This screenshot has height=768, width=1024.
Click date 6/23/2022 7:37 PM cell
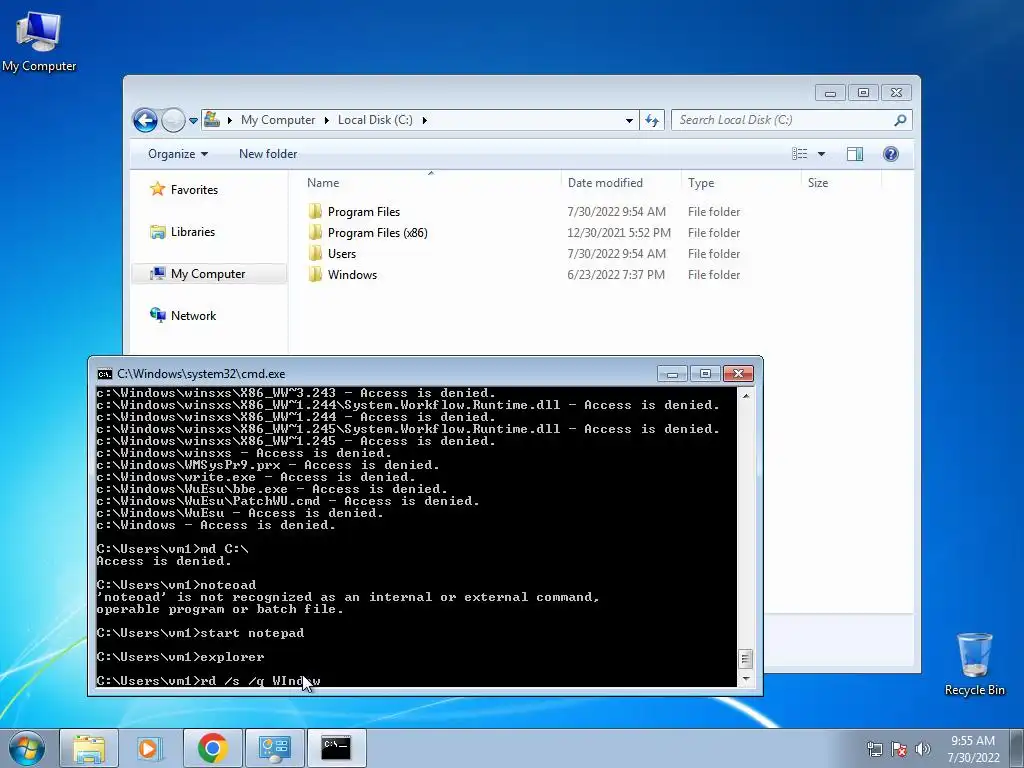point(616,274)
